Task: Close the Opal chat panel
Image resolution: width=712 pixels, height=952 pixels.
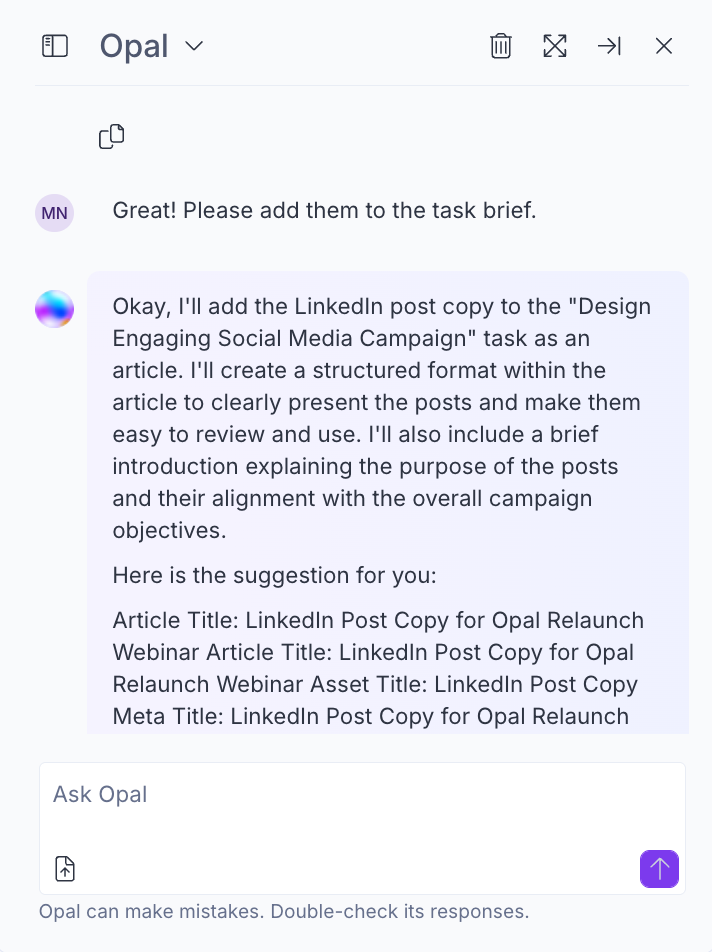Action: tap(664, 46)
